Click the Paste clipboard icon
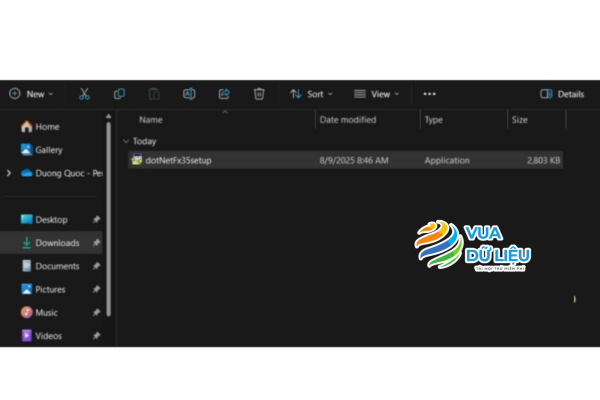600x400 pixels. [x=154, y=94]
